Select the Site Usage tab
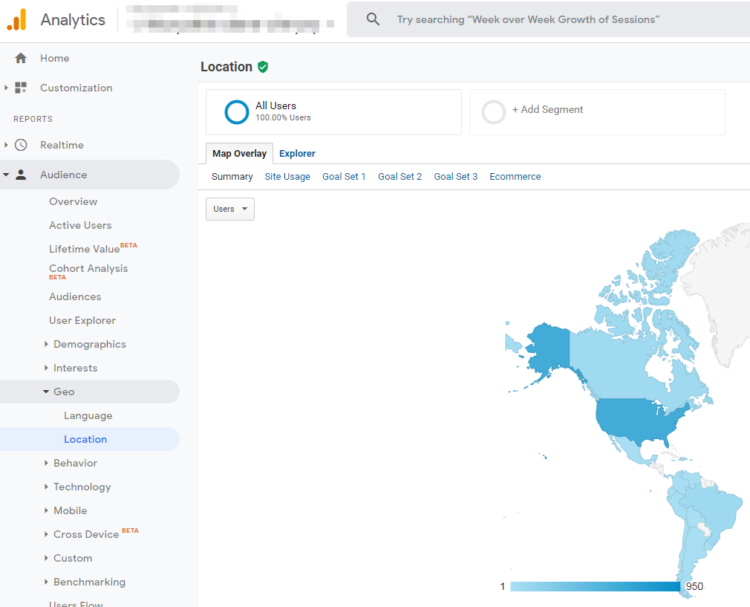Screen dimensions: 750x607 pyautogui.click(x=287, y=177)
